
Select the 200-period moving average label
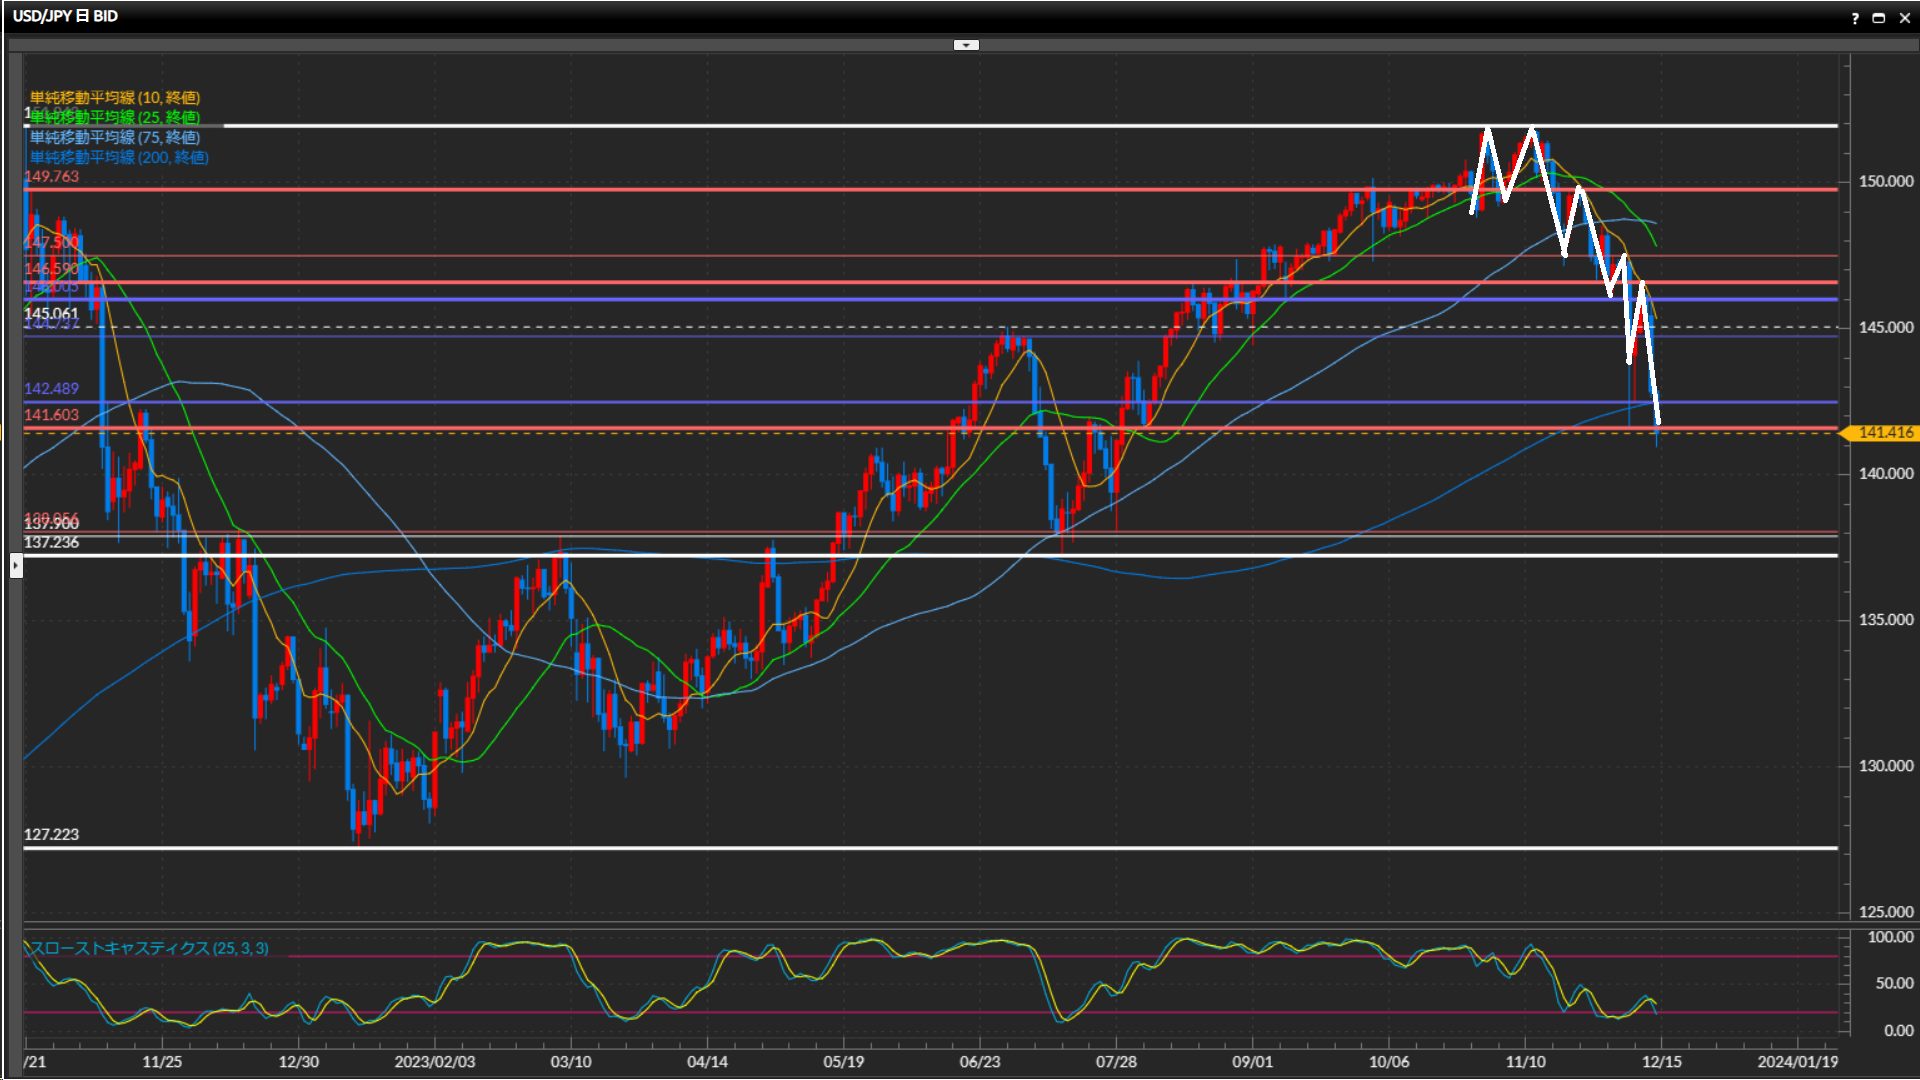pos(118,157)
